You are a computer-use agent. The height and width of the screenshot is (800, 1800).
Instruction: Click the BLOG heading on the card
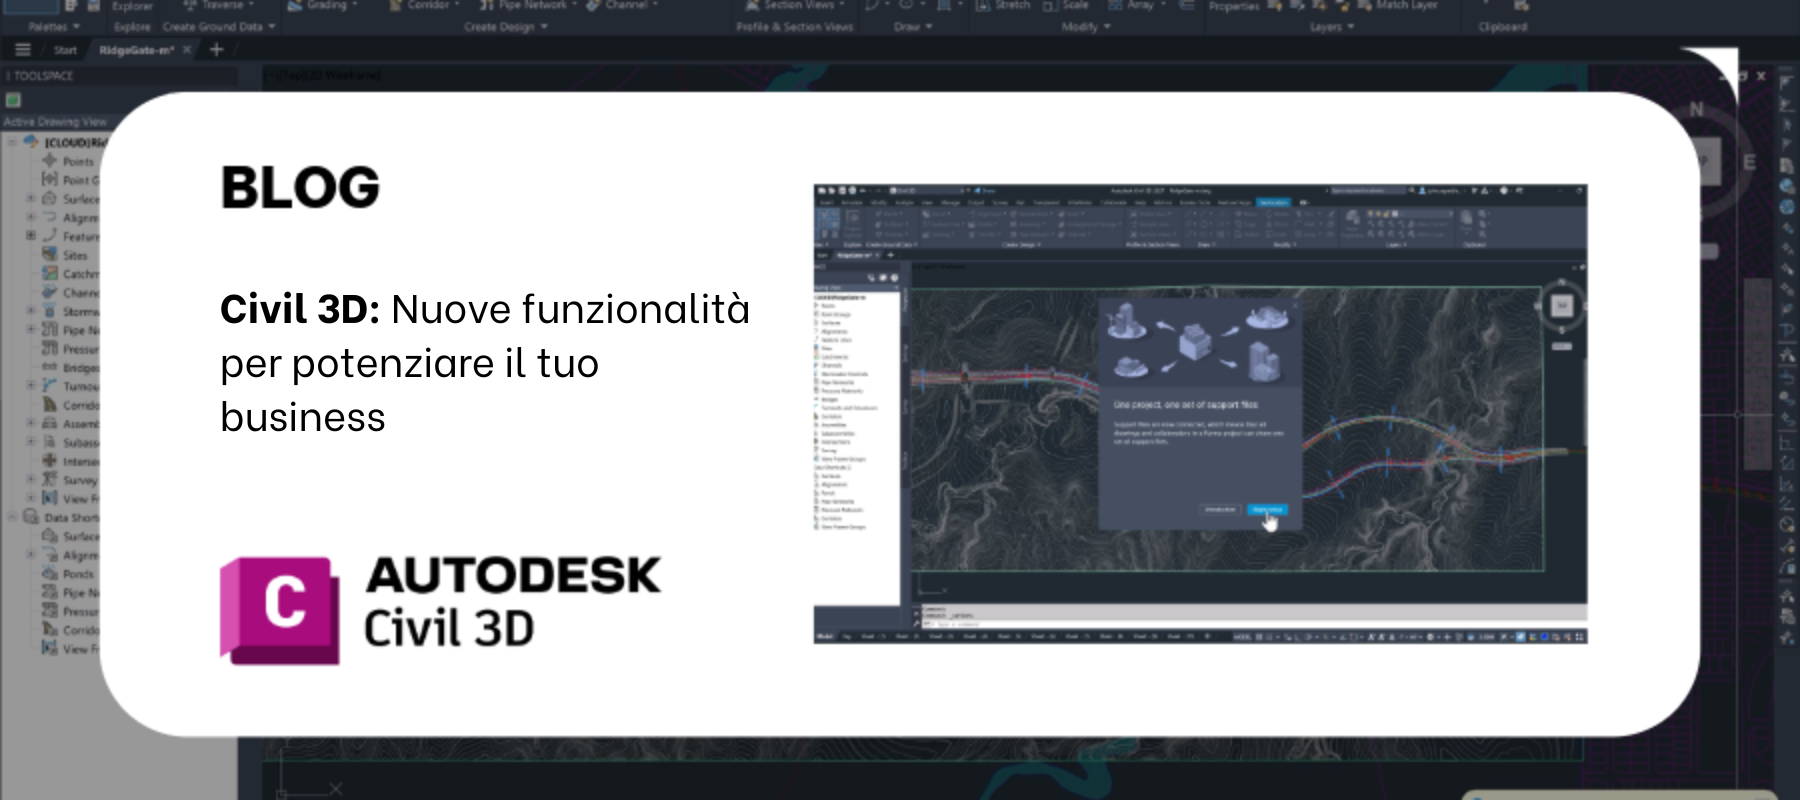click(300, 187)
